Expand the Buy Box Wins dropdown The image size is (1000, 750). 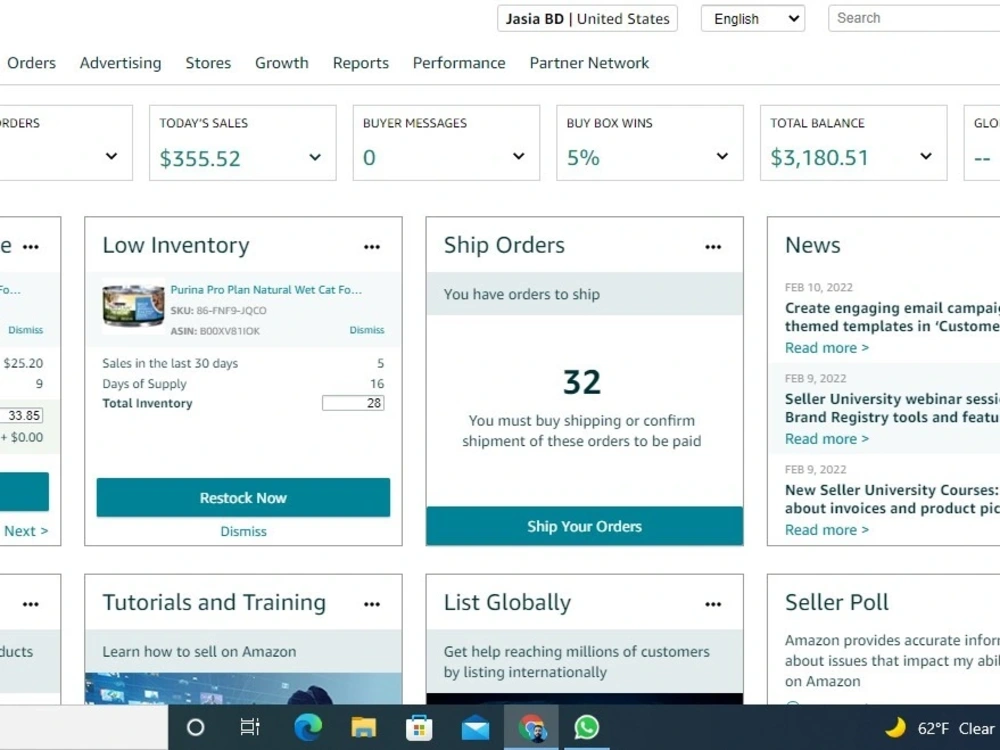tap(722, 156)
